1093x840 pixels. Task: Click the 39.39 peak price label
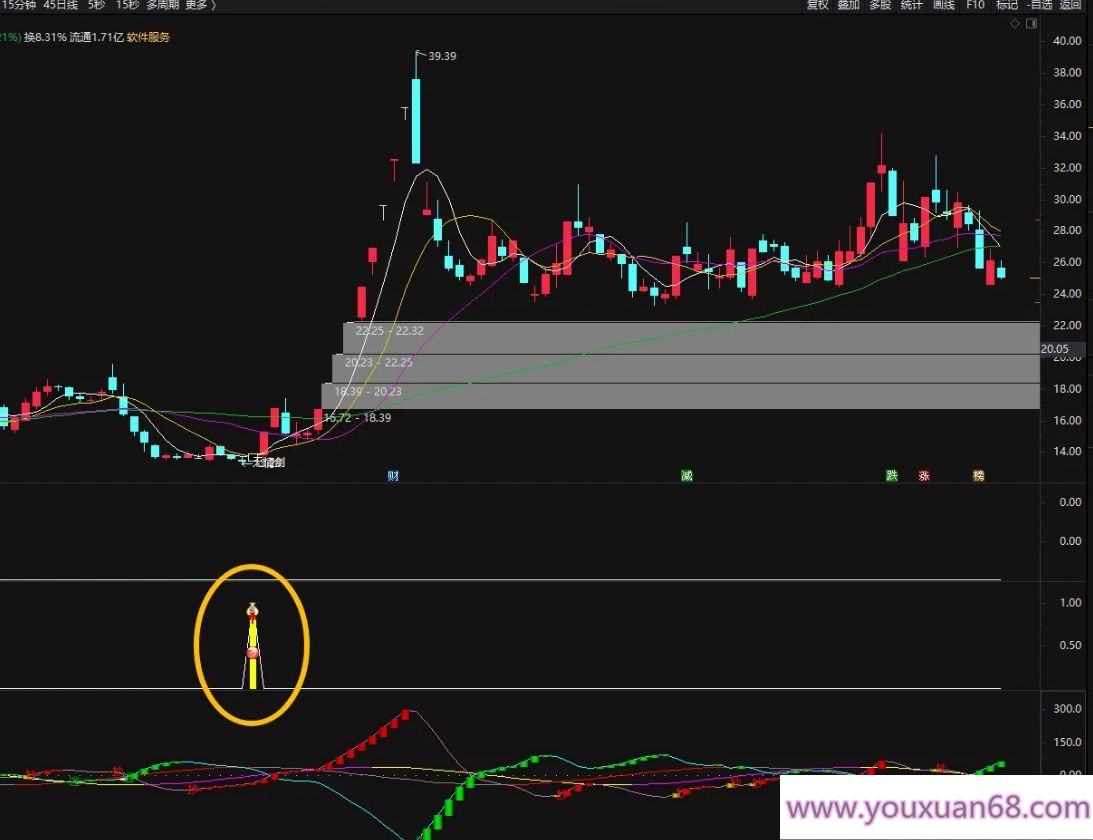442,56
